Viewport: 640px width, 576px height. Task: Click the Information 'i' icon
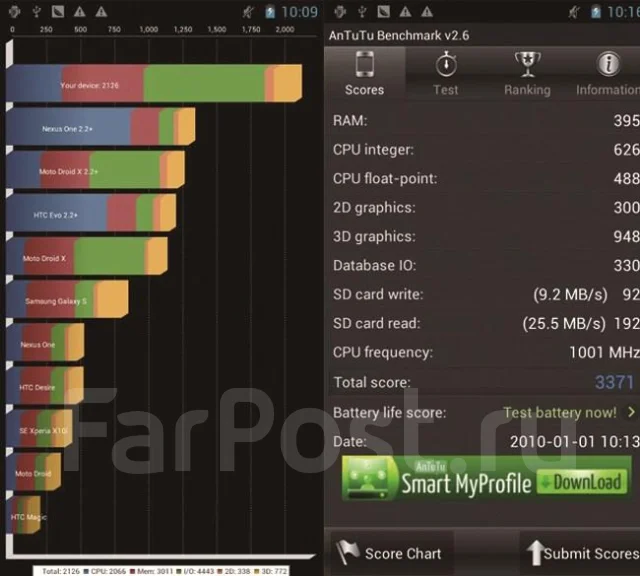[609, 64]
